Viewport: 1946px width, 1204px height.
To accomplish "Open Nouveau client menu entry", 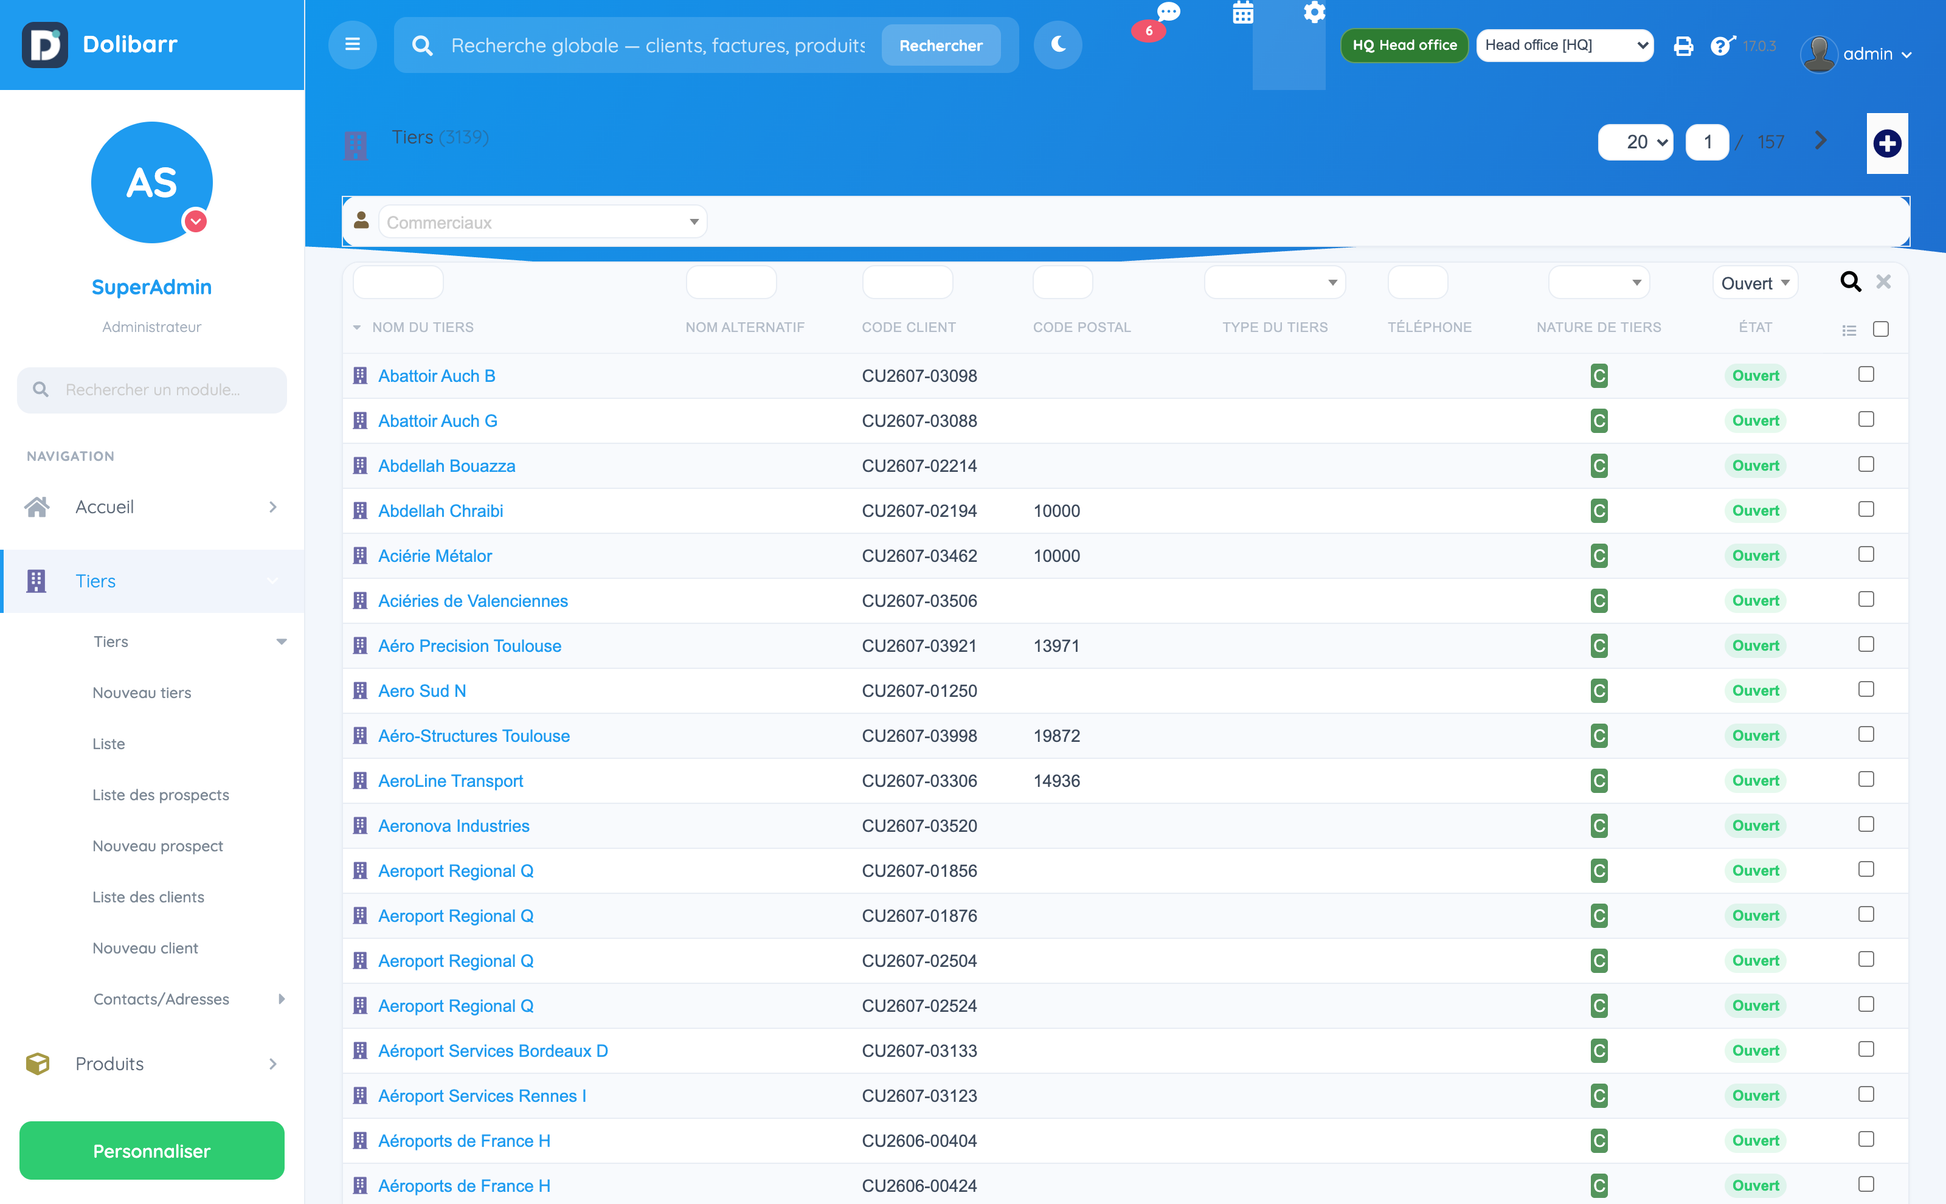I will 145,948.
